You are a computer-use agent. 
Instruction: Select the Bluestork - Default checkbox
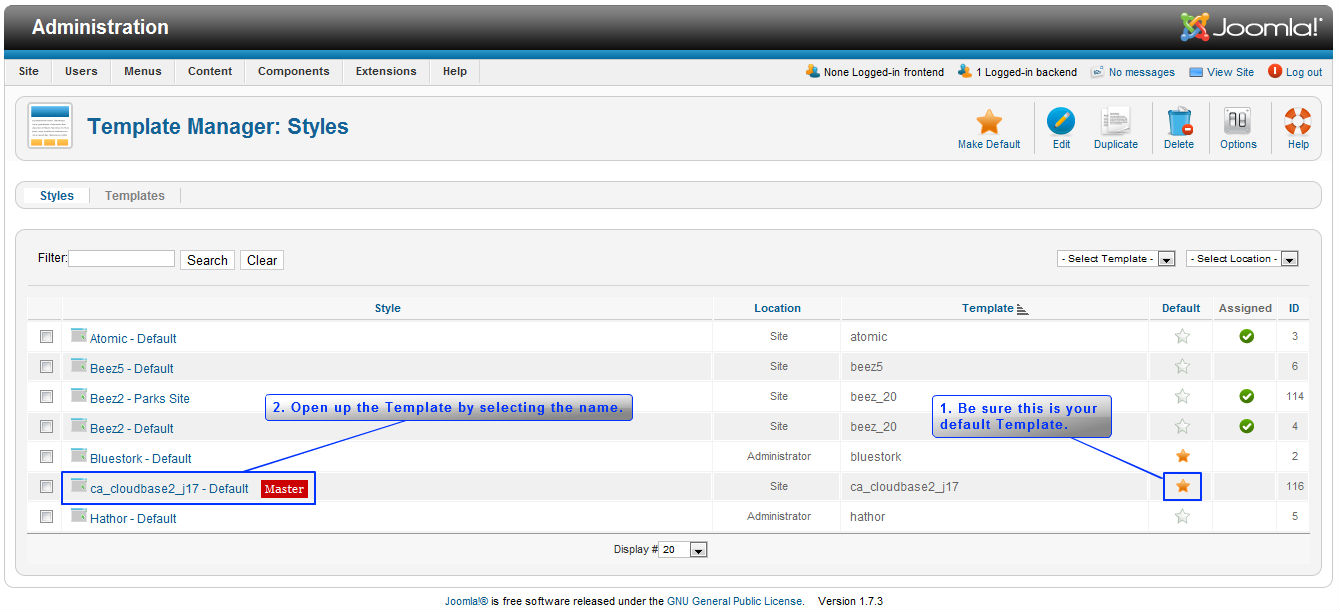pyautogui.click(x=46, y=457)
